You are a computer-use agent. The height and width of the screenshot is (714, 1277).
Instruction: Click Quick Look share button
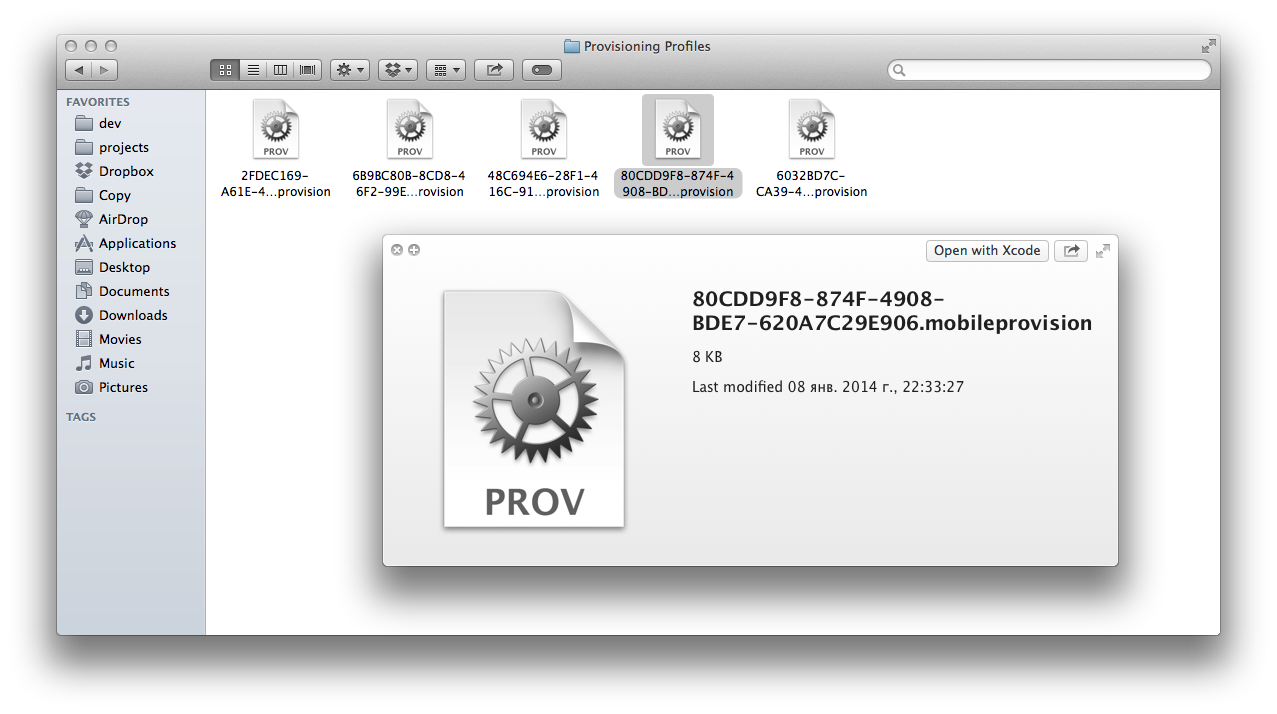point(1072,251)
